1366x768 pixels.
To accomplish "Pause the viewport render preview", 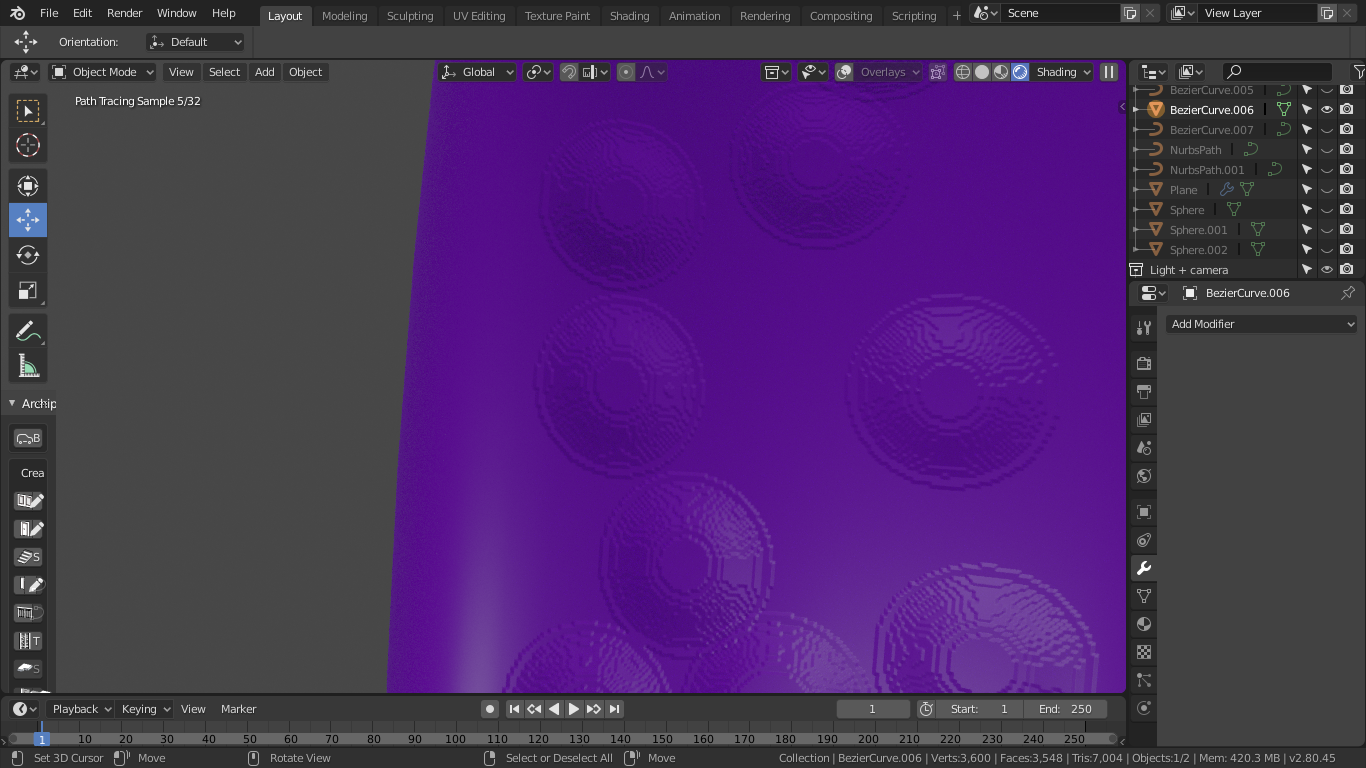I will point(1109,72).
